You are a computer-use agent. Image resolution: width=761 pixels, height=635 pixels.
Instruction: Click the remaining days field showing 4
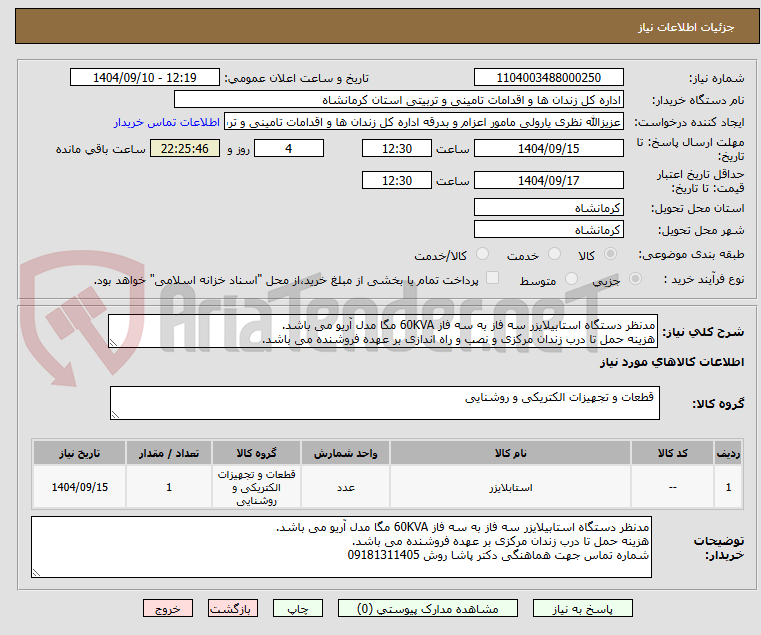[x=289, y=149]
